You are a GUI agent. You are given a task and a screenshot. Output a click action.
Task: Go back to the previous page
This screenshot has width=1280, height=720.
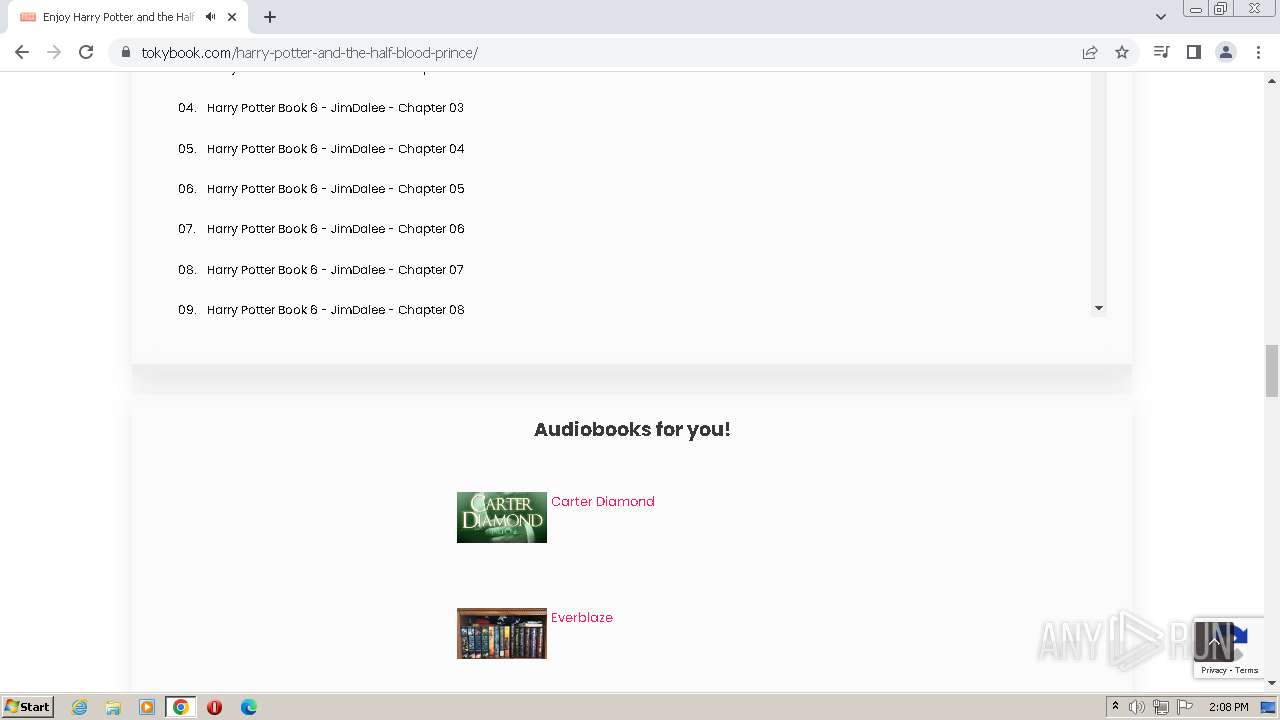tap(22, 52)
